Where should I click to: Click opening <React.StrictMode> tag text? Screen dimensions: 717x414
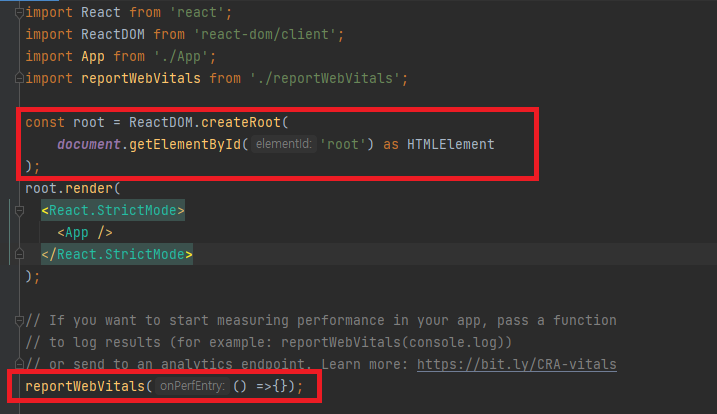(113, 210)
